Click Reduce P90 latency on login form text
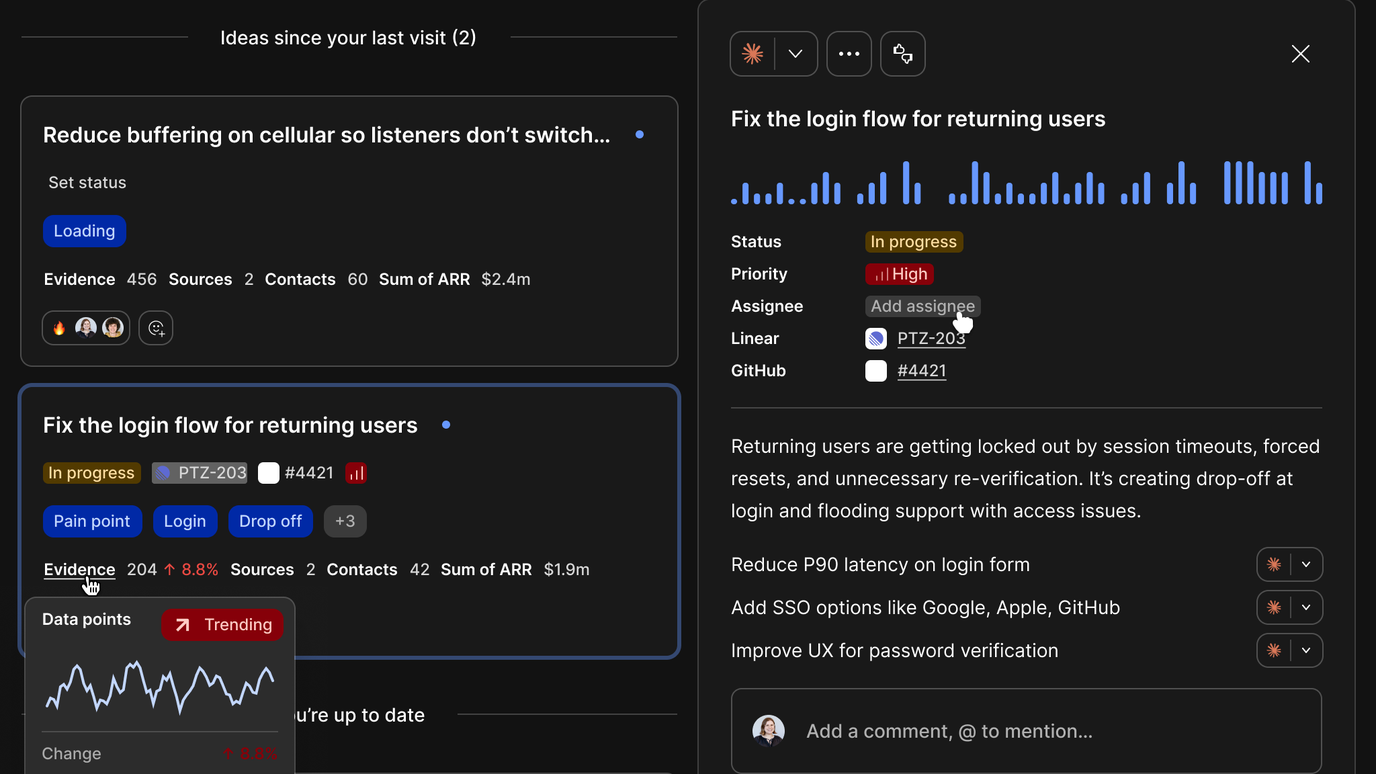This screenshot has height=774, width=1376. click(880, 565)
